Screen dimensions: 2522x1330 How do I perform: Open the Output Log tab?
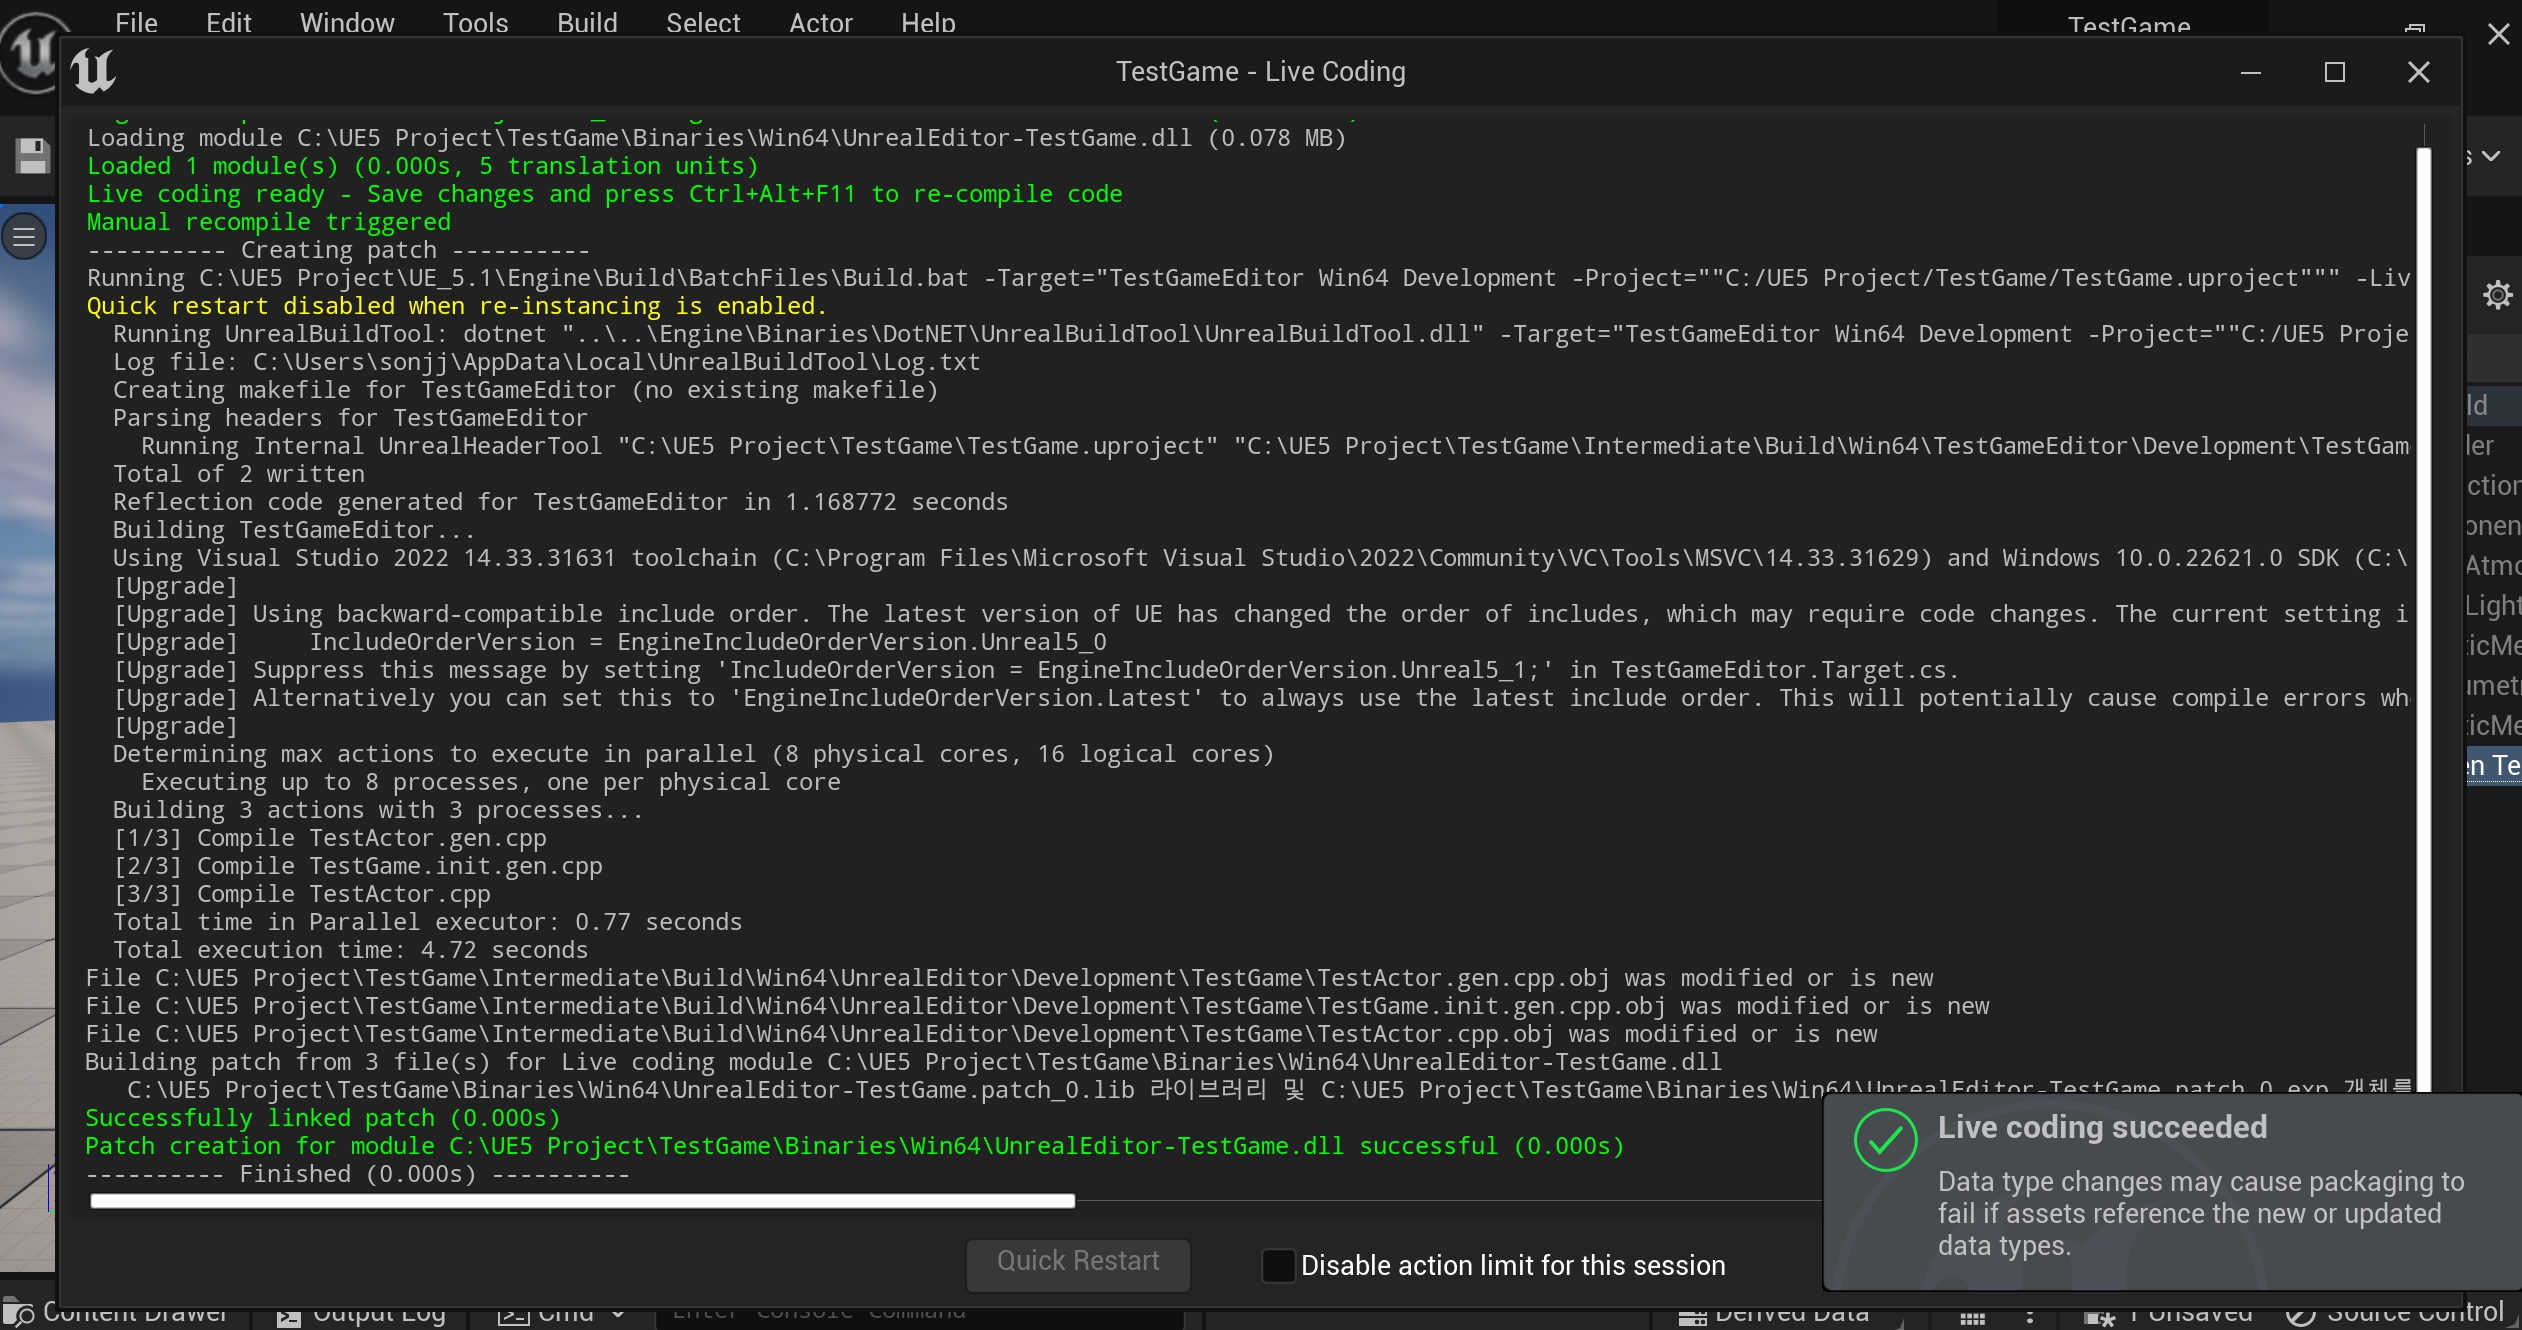[x=362, y=1313]
